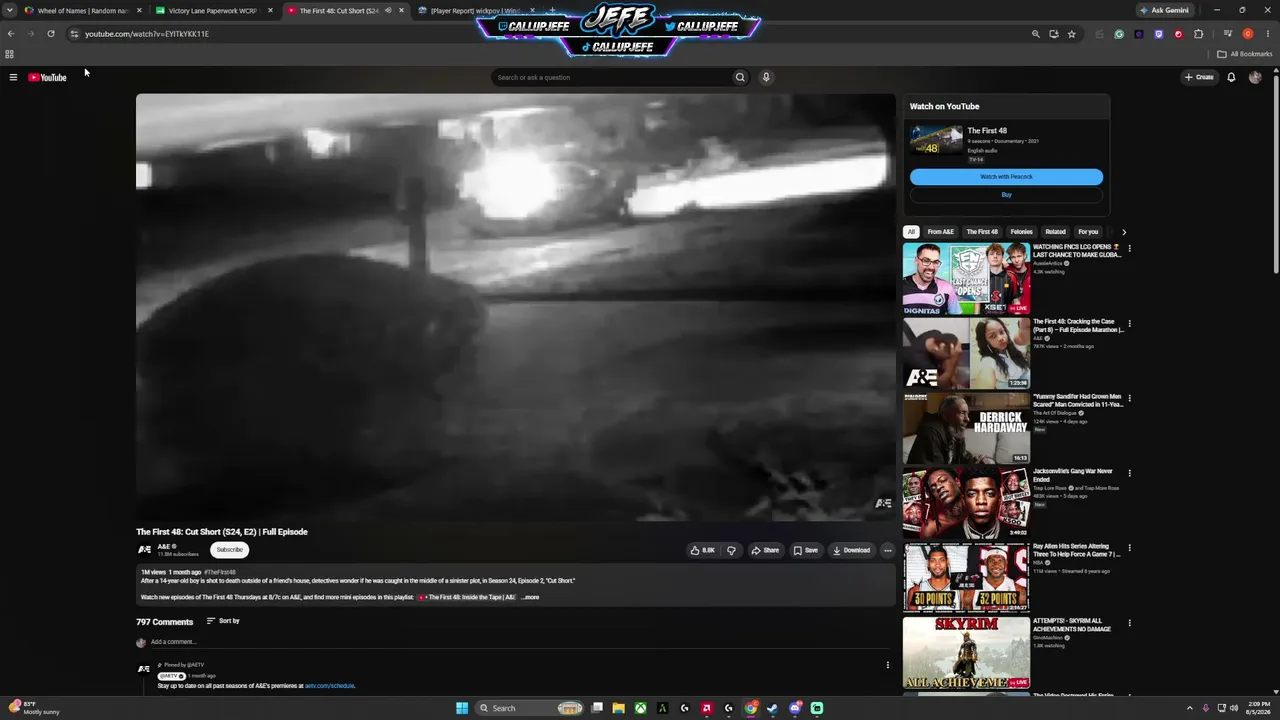Screen dimensions: 1280x720
Task: Open Chrome tab search dropdown
Action: coord(10,11)
